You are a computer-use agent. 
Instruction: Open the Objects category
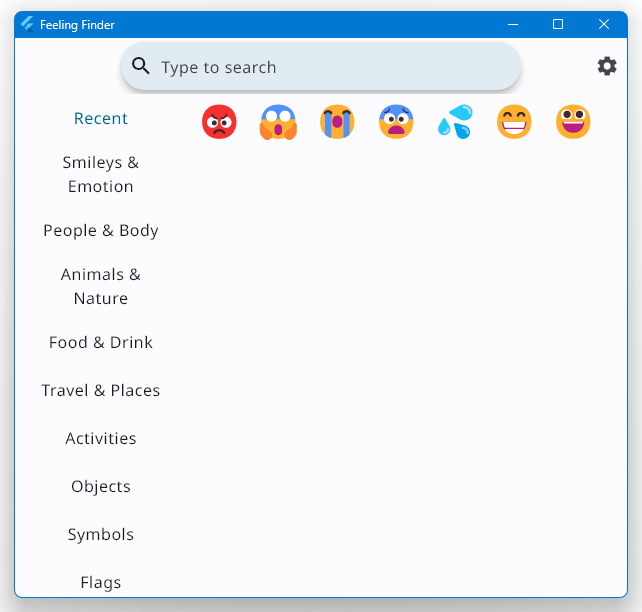coord(101,486)
